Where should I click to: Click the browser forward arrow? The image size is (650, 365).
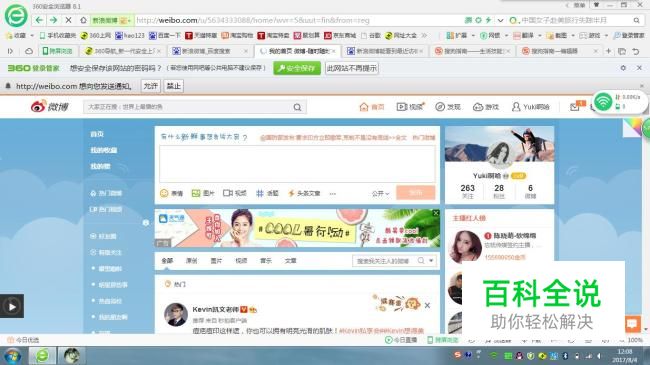point(53,20)
